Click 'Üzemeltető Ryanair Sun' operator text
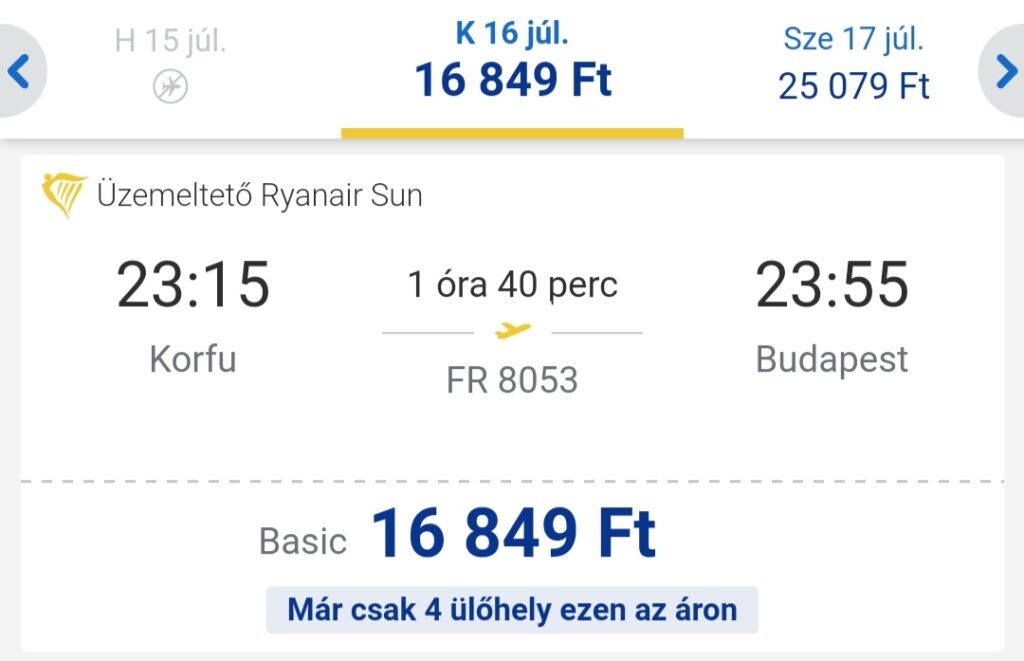Image resolution: width=1024 pixels, height=661 pixels. [260, 195]
